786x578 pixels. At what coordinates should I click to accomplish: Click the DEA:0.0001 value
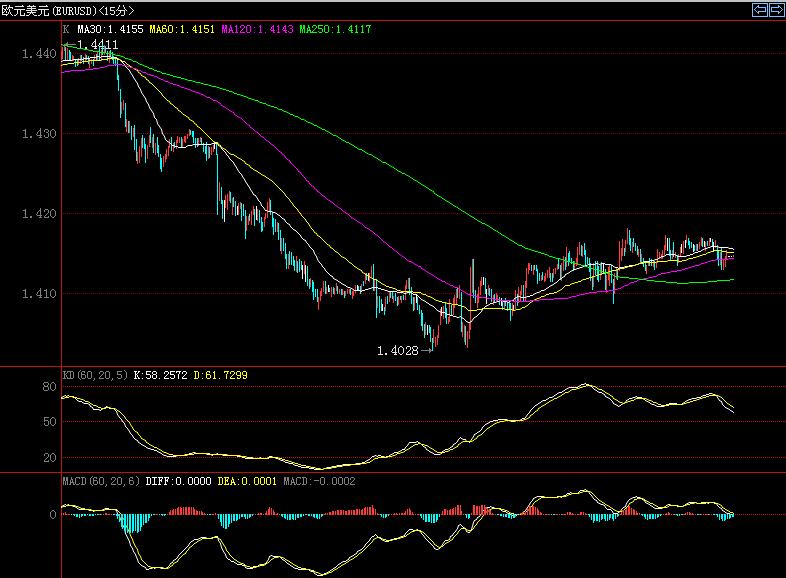[247, 481]
